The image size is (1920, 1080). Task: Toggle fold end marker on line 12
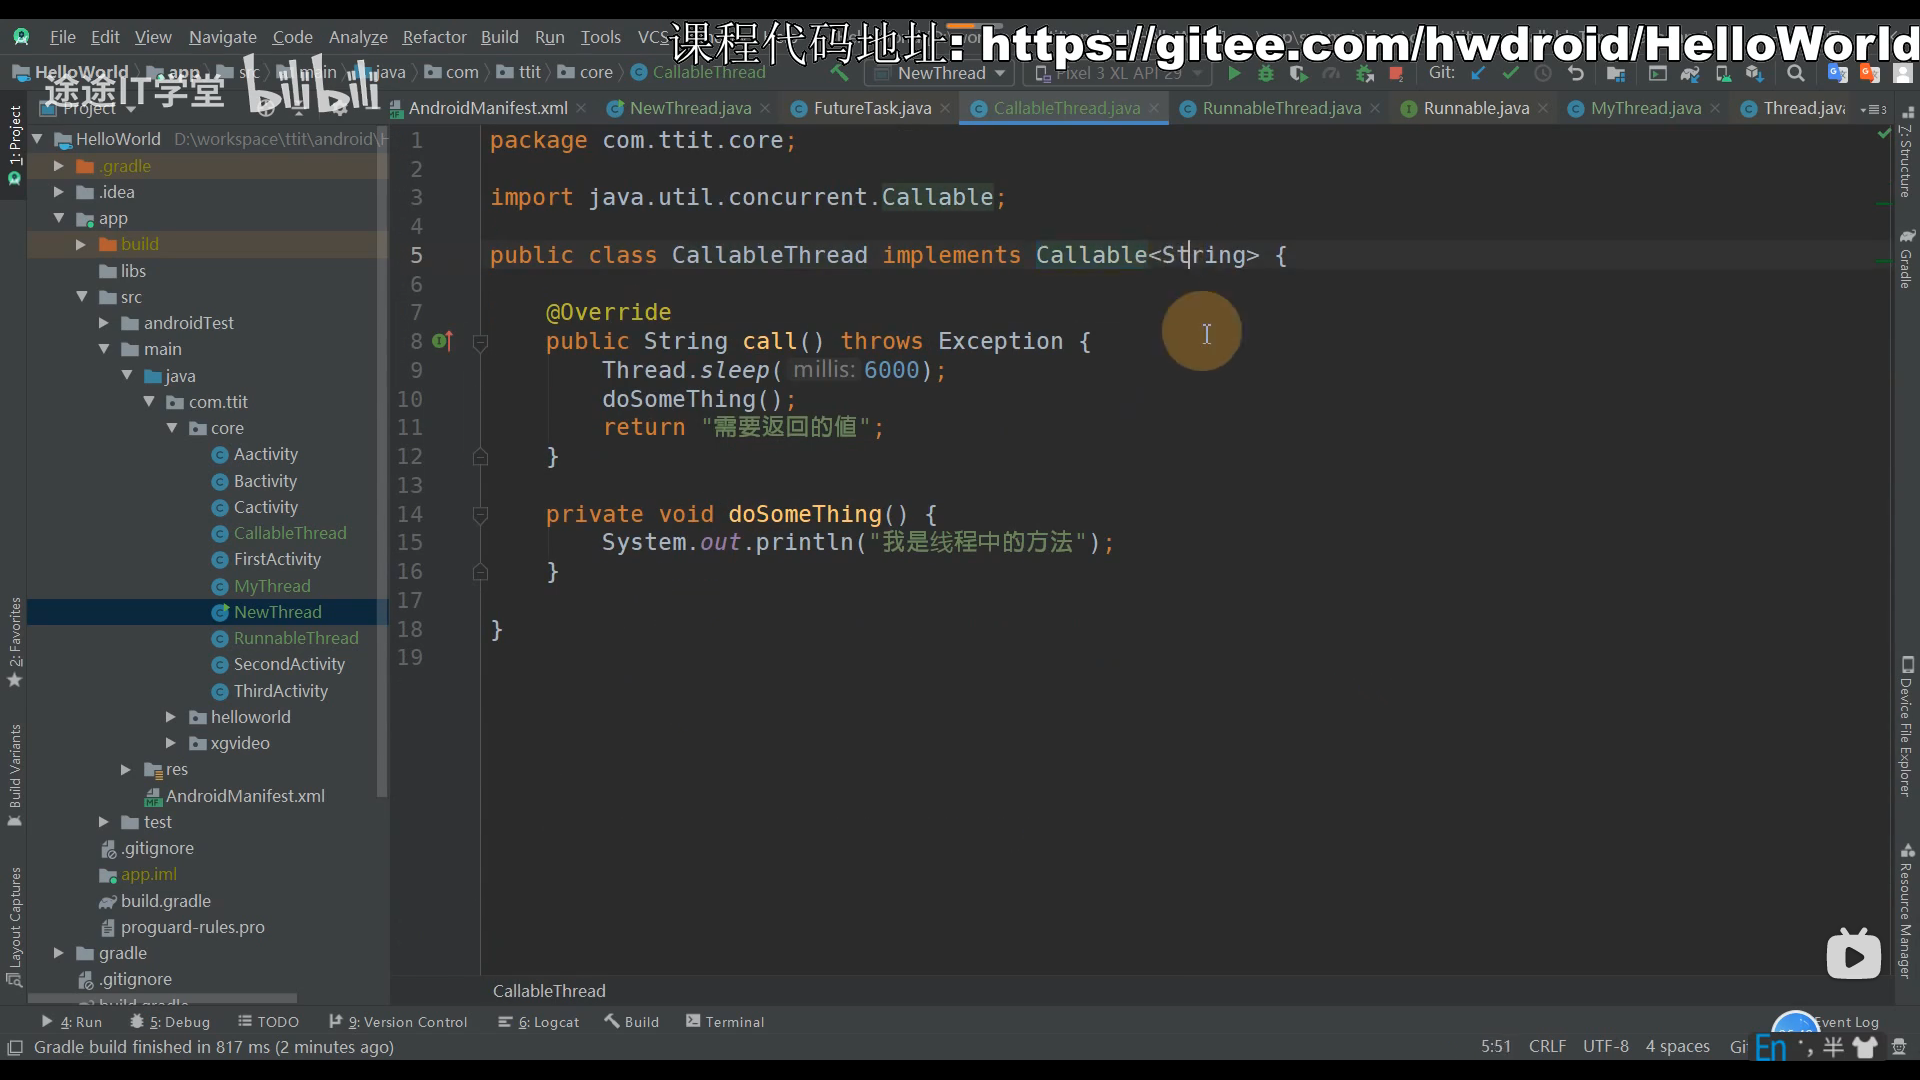click(480, 457)
